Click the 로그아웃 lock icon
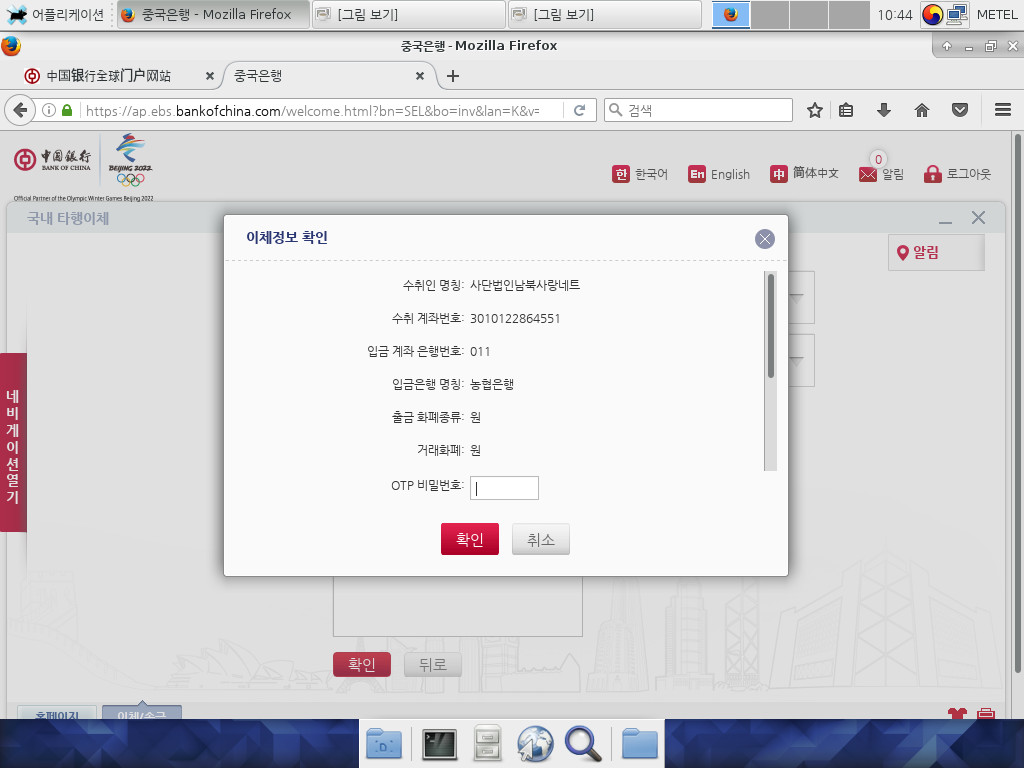The image size is (1024, 768). coord(933,174)
